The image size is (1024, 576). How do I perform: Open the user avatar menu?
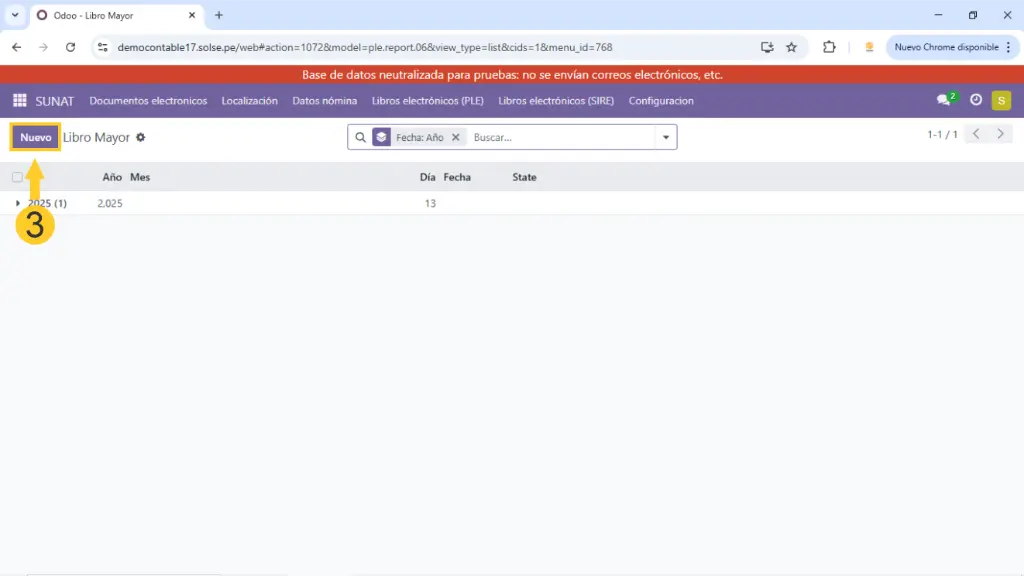1001,101
